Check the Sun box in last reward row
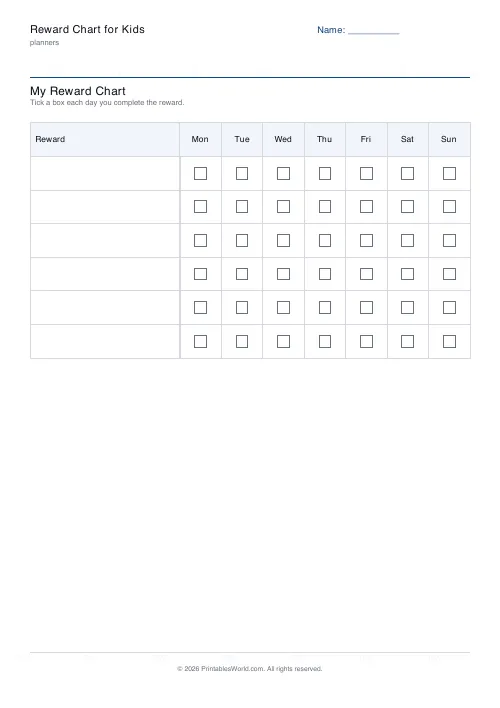The width and height of the screenshot is (500, 708). pos(449,341)
